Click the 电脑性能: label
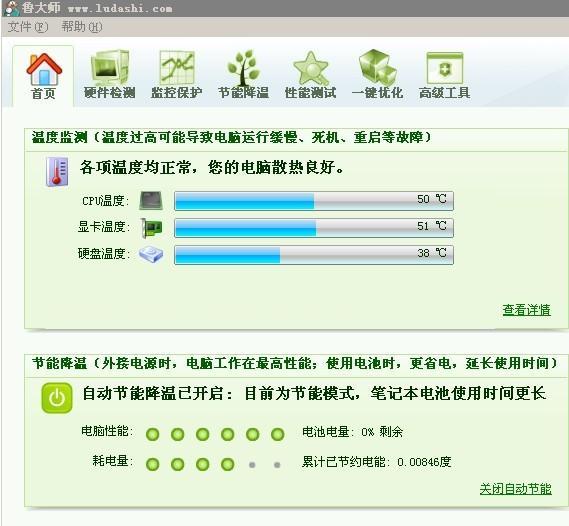The image size is (569, 526). (107, 431)
